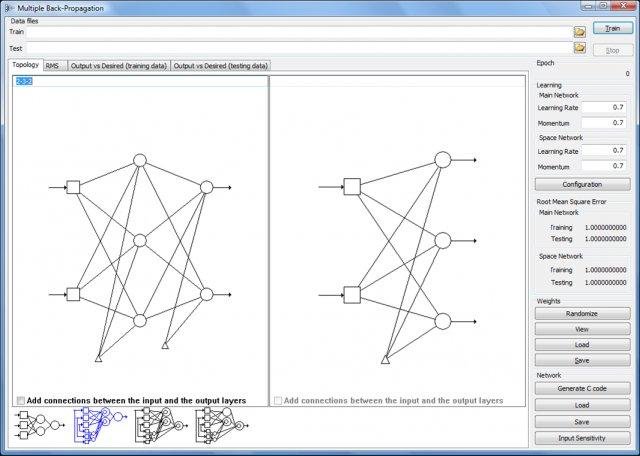The width and height of the screenshot is (640, 456).
Task: Click the Train data file path field
Action: [x=299, y=33]
